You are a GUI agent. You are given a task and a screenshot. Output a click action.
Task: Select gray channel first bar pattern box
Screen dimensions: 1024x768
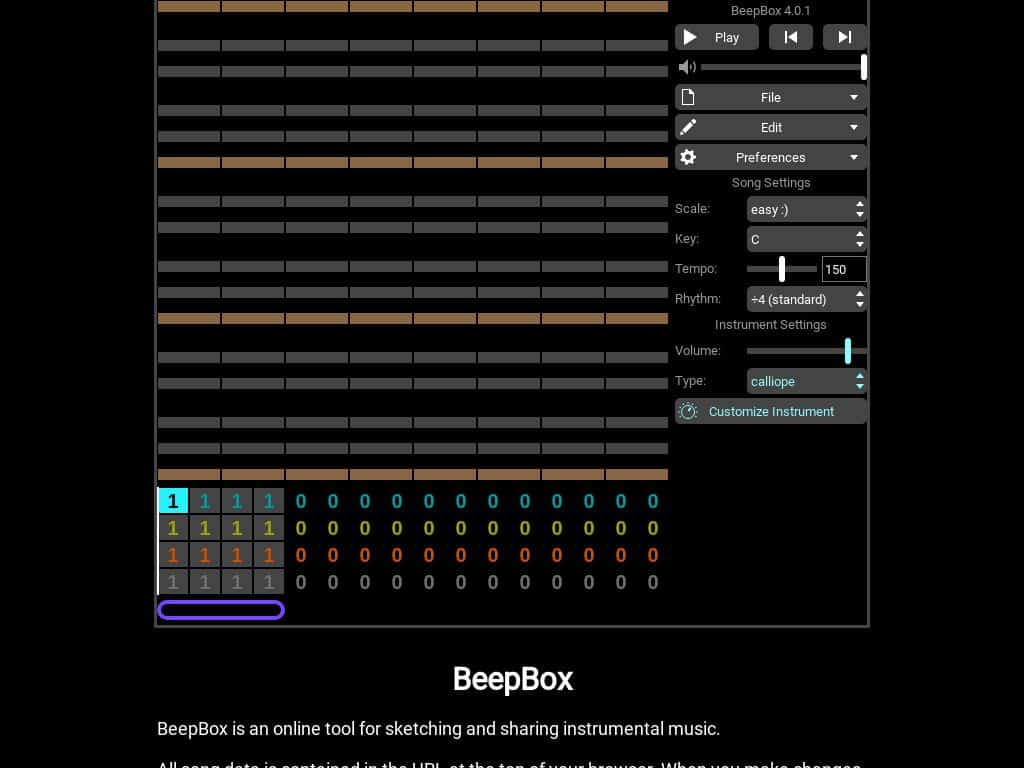(x=173, y=582)
